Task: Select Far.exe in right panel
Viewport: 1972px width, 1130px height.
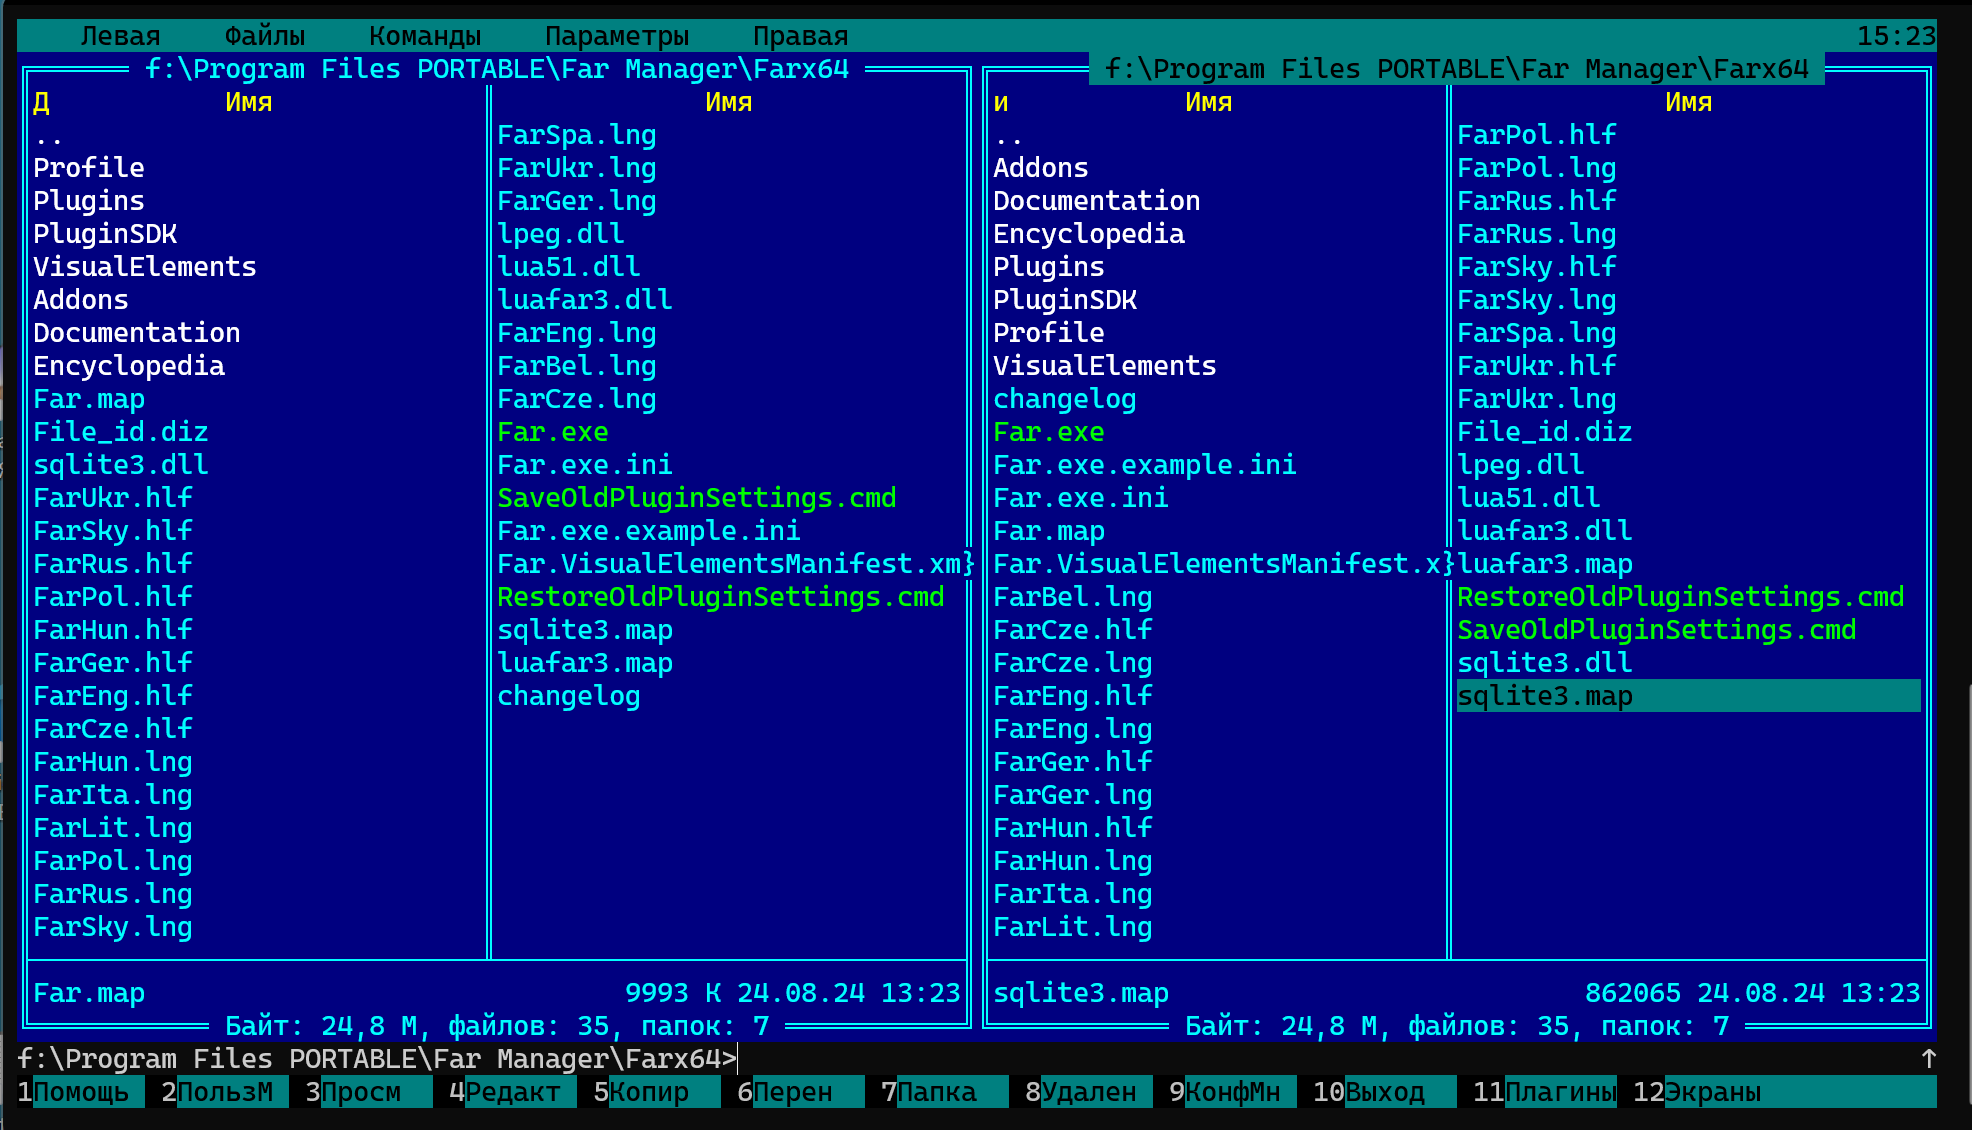Action: coord(1049,432)
